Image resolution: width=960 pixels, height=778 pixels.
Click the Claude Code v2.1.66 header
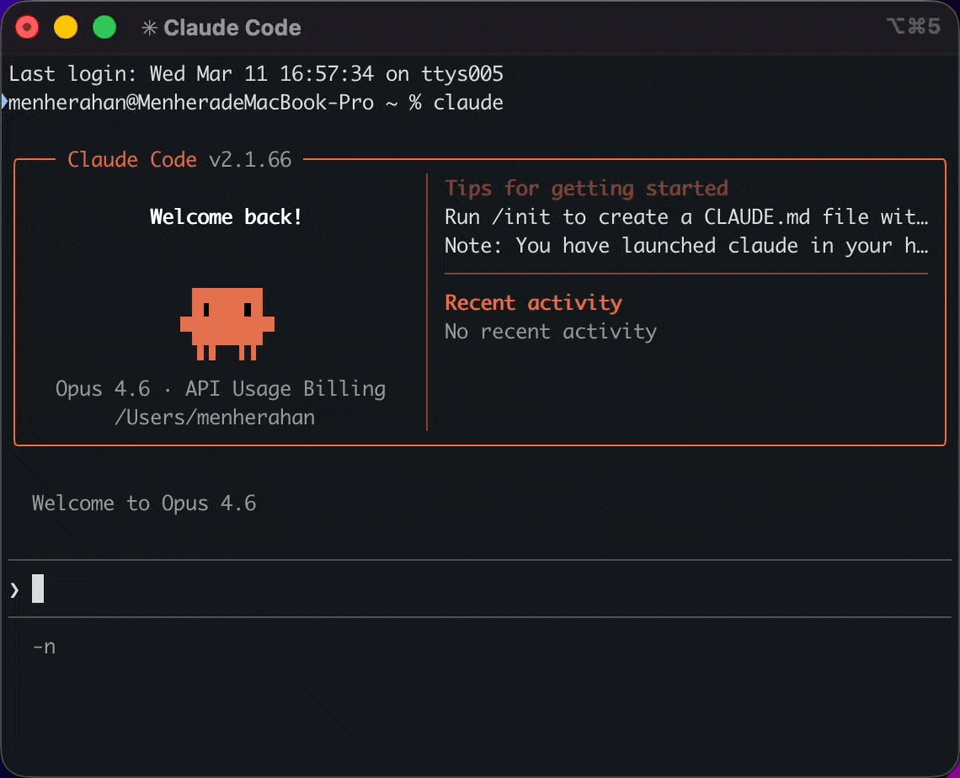point(179,160)
